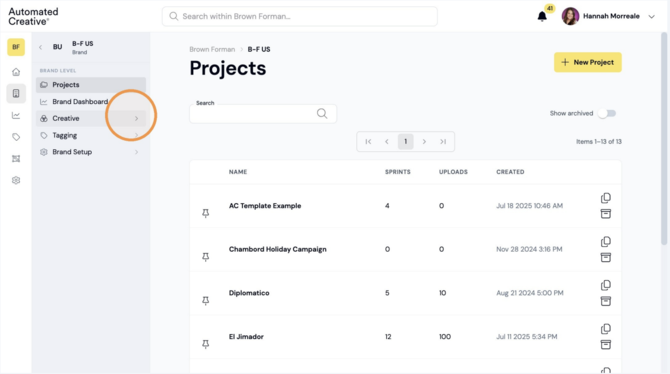Select Creative in the sidebar
The image size is (670, 374).
(x=91, y=118)
